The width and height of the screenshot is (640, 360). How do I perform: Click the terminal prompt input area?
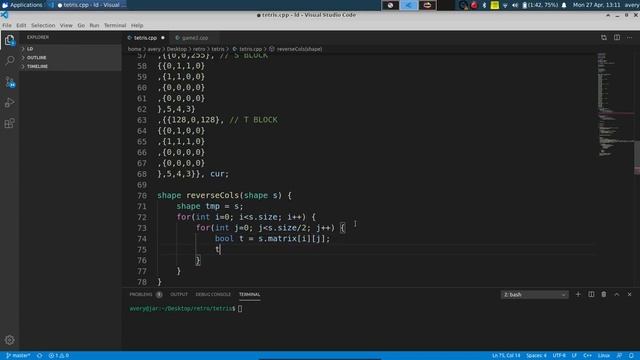coord(240,309)
